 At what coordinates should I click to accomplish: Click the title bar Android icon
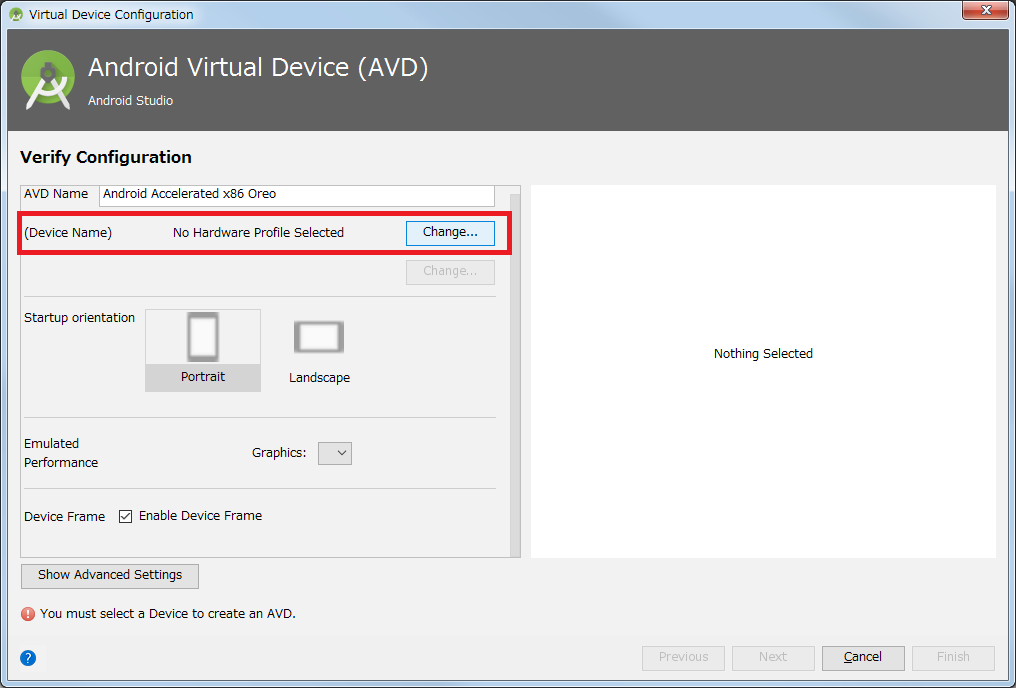point(16,14)
